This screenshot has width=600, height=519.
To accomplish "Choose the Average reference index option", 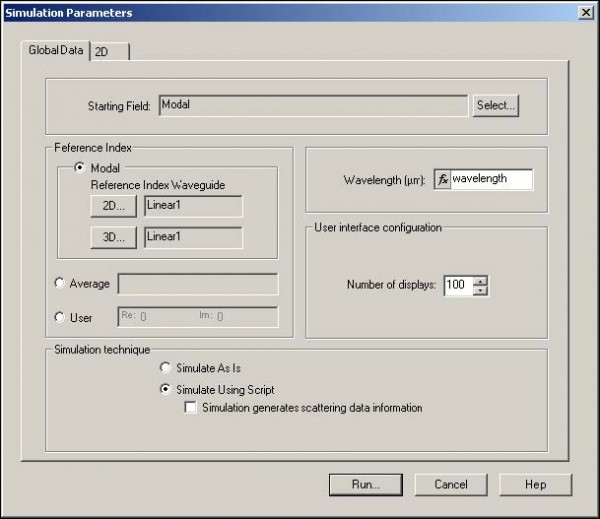I will (59, 283).
